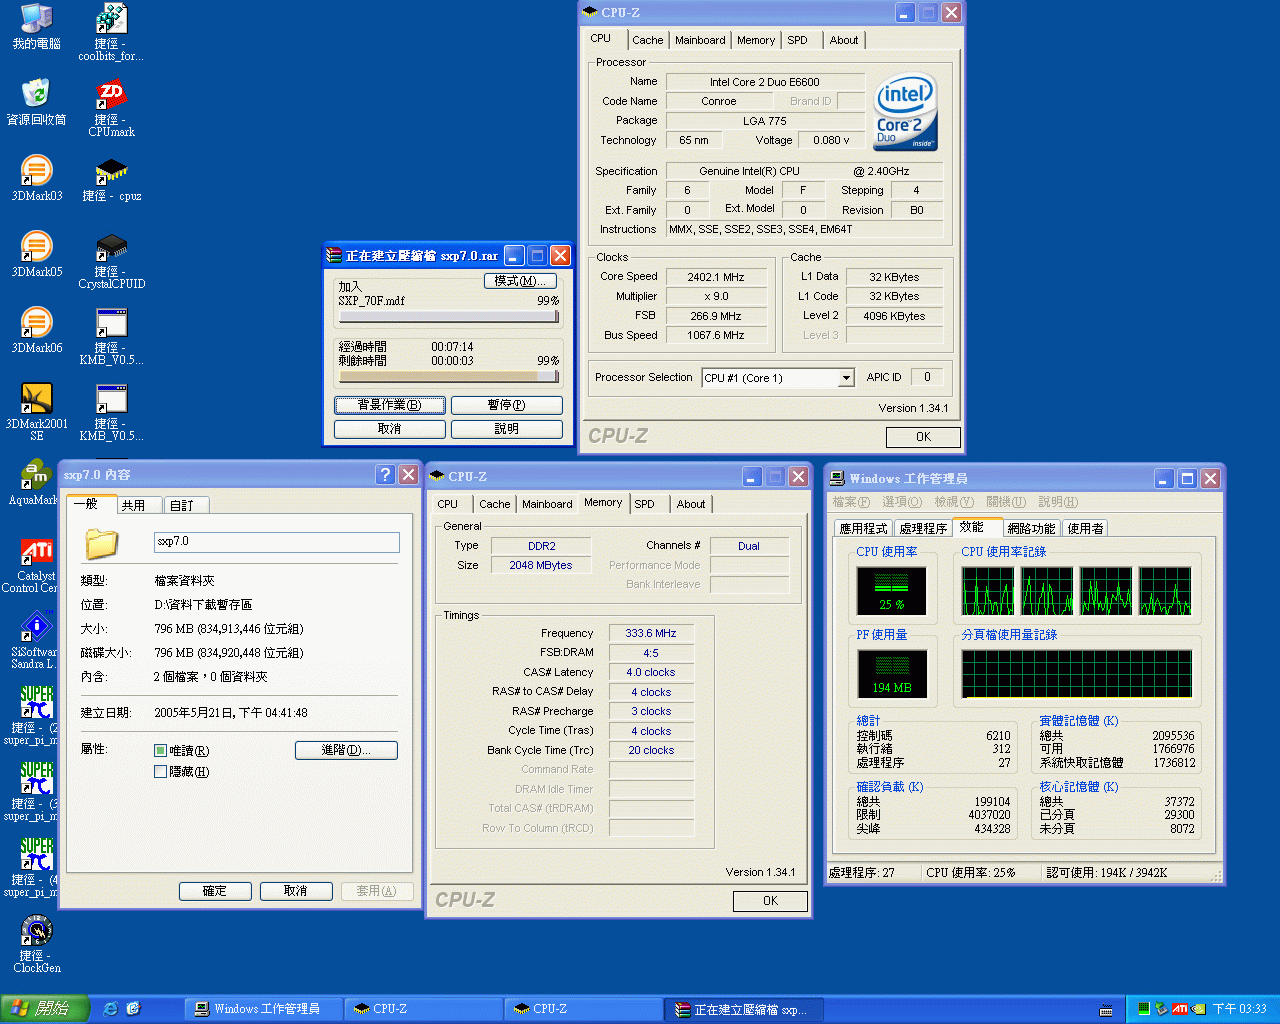Image resolution: width=1280 pixels, height=1024 pixels.
Task: Click the WinRAR archiving taskbar button
Action: [744, 1009]
